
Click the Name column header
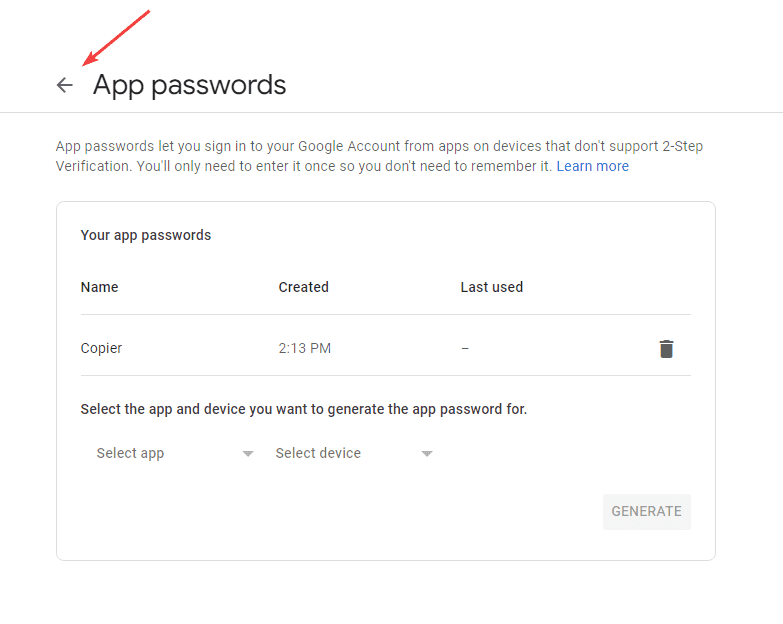(99, 287)
